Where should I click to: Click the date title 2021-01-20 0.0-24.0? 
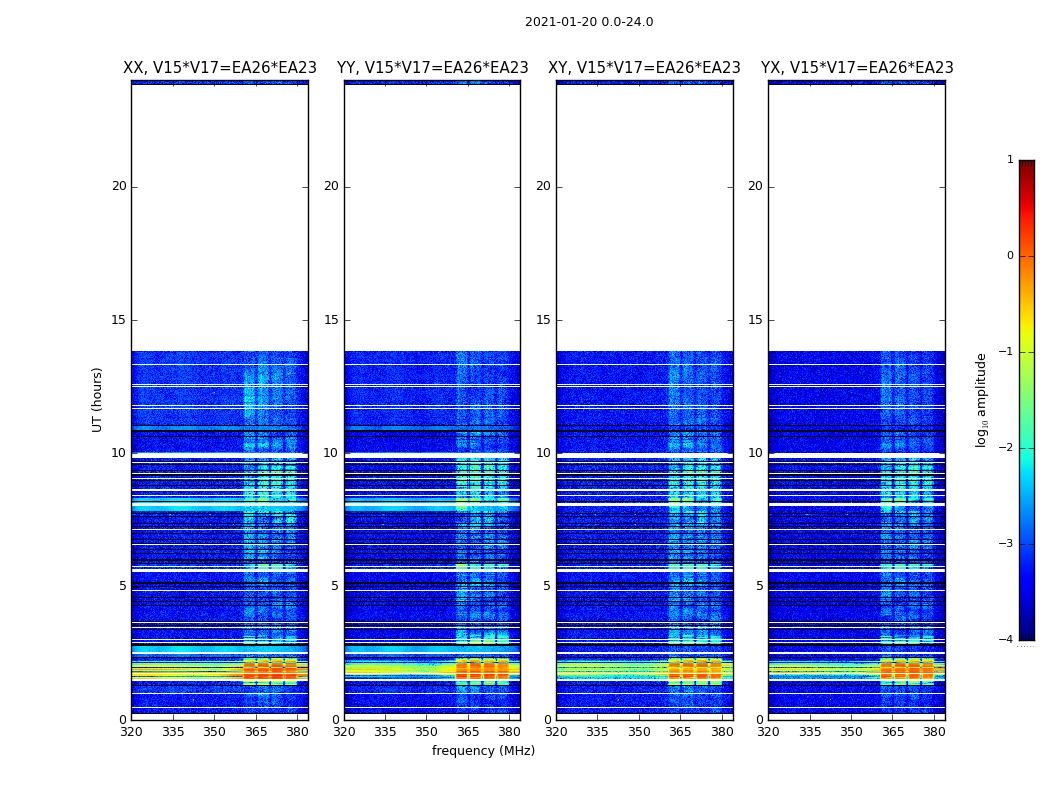click(589, 22)
